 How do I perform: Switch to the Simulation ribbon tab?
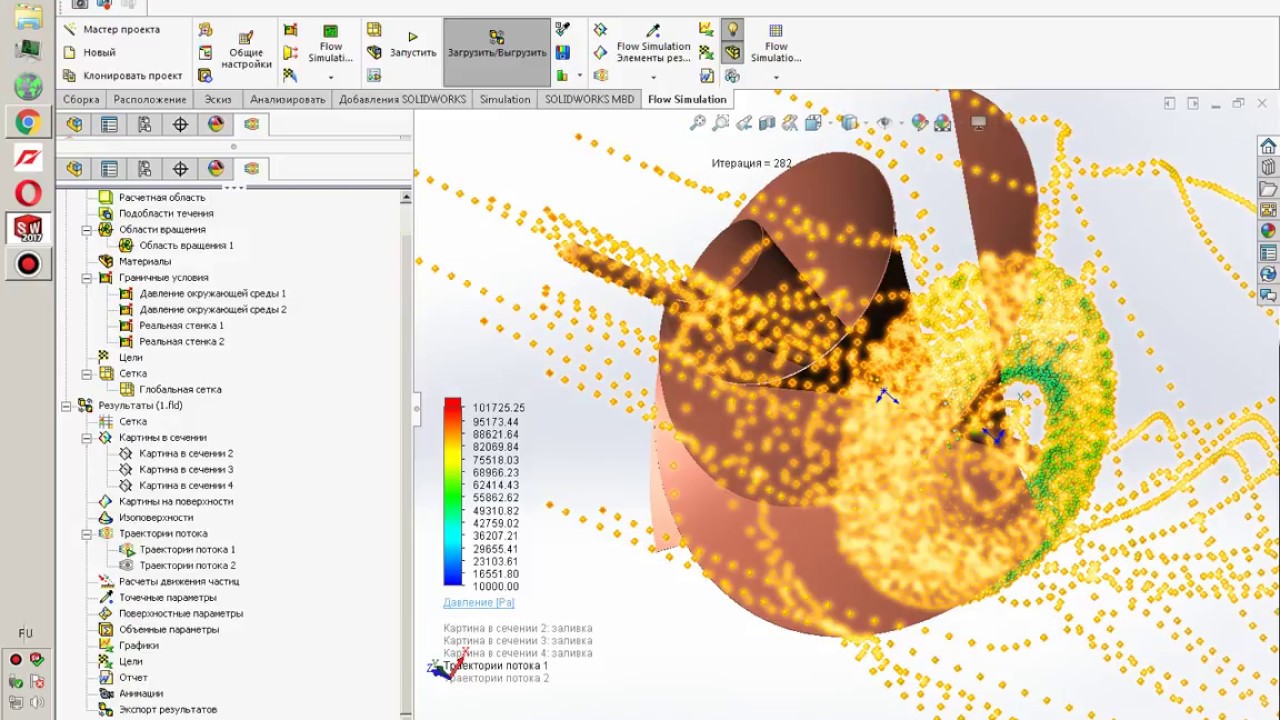505,99
